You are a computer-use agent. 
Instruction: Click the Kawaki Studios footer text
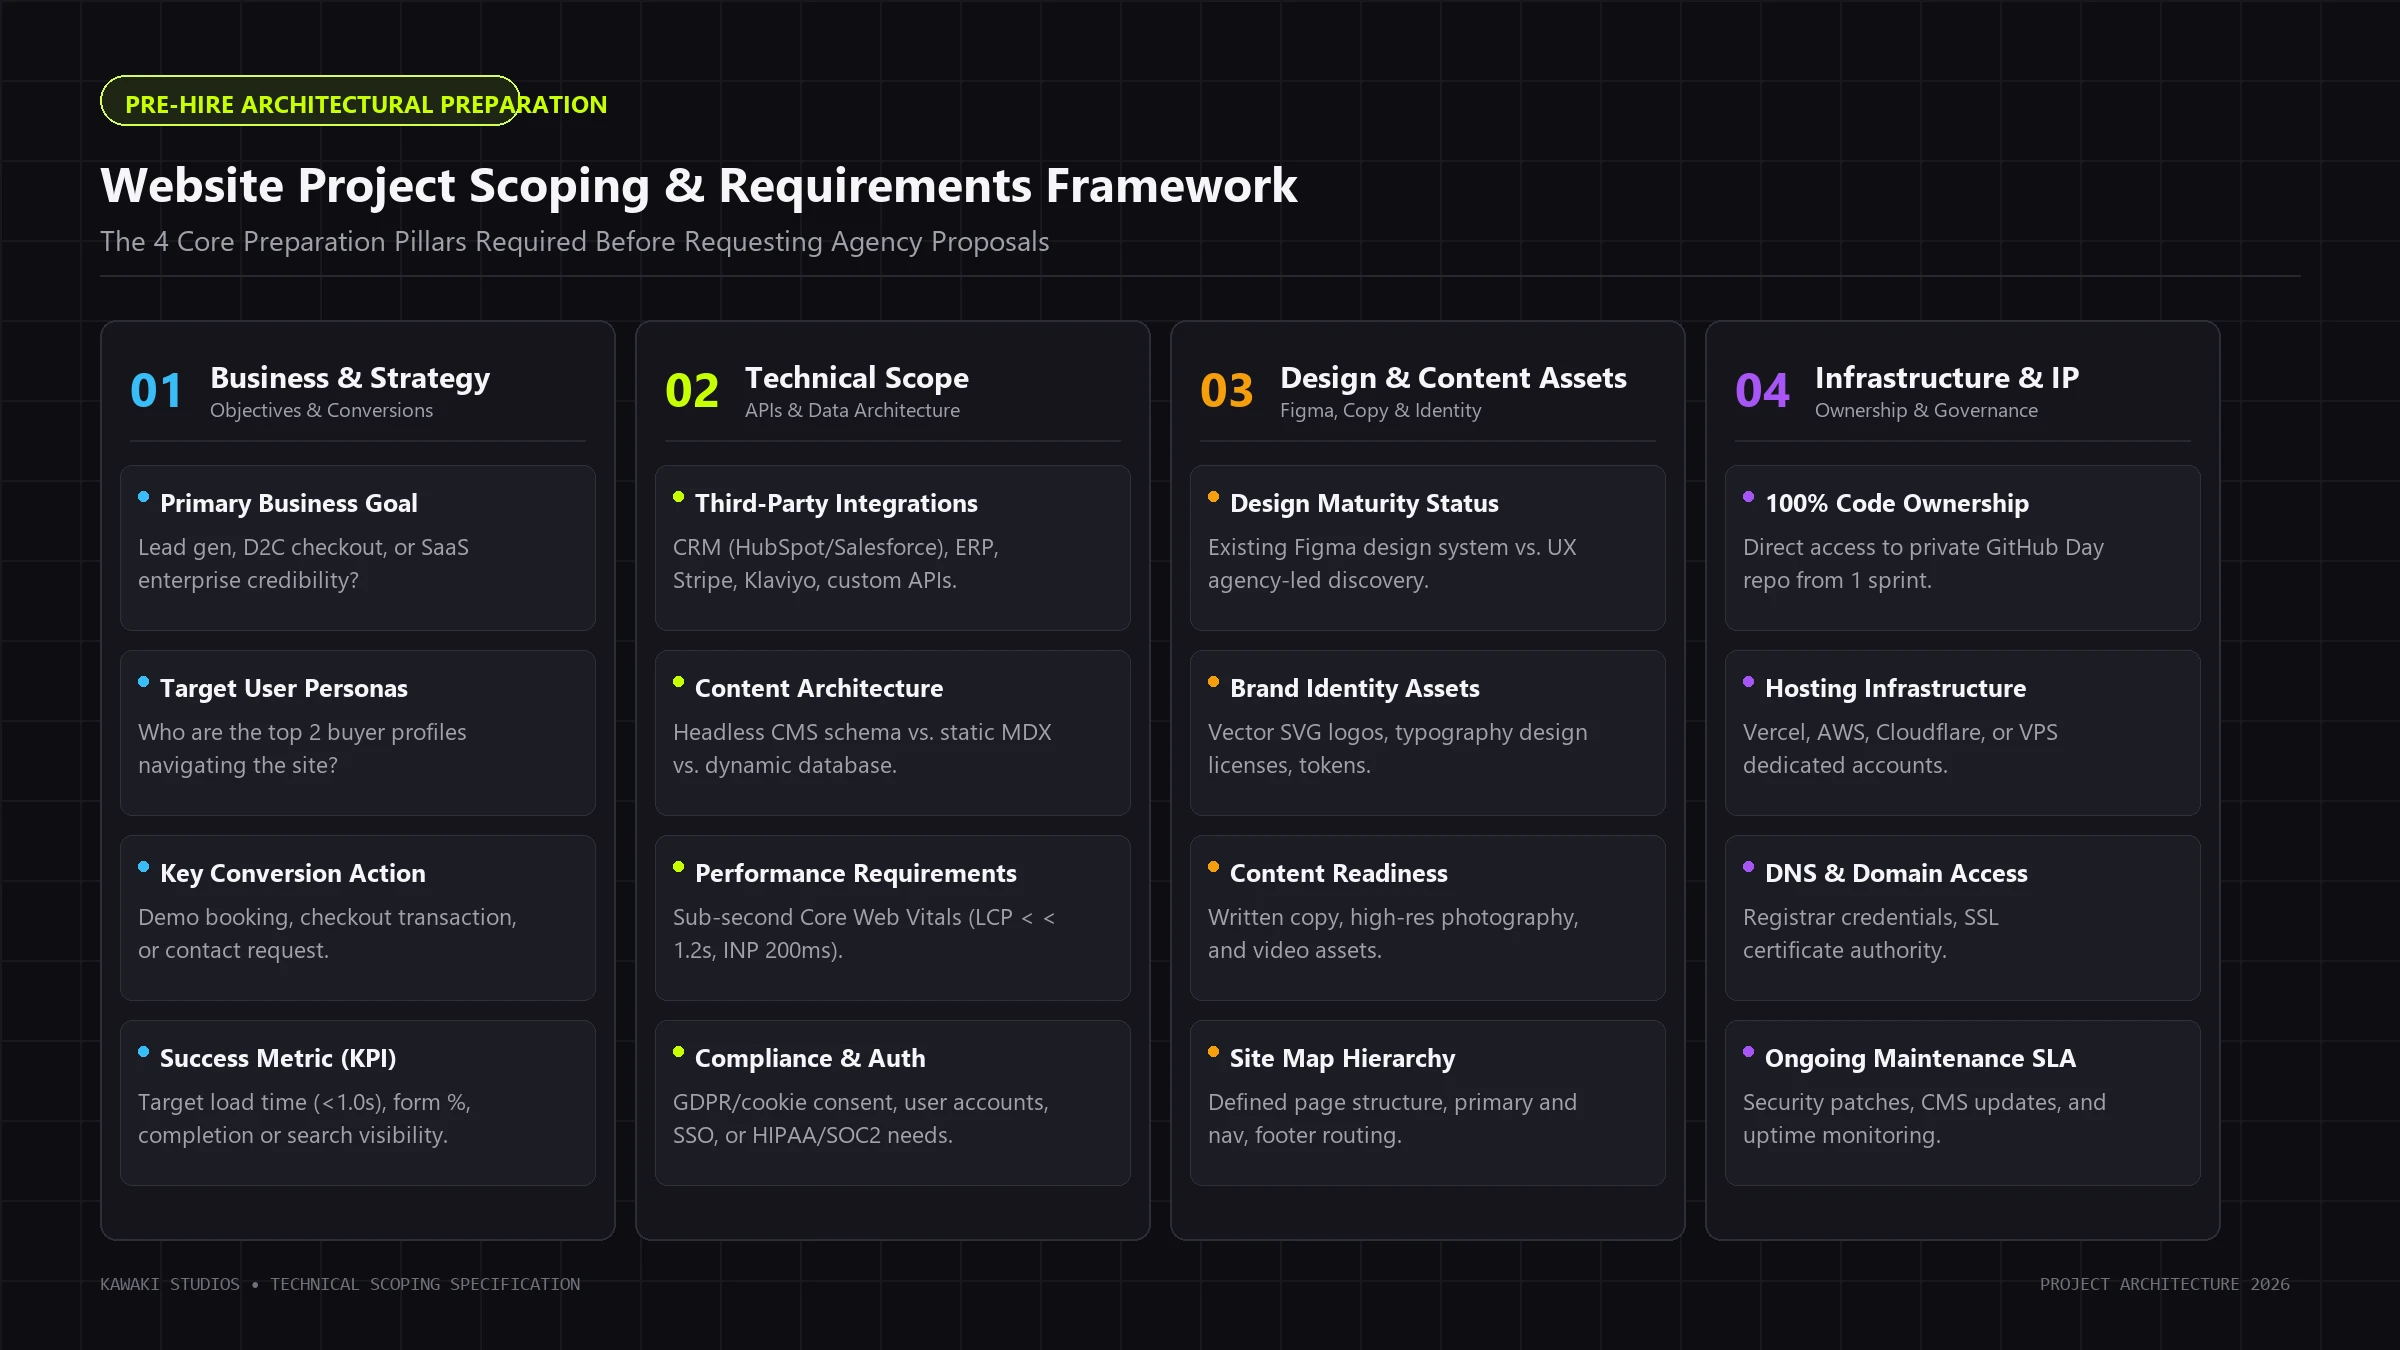tap(340, 1284)
